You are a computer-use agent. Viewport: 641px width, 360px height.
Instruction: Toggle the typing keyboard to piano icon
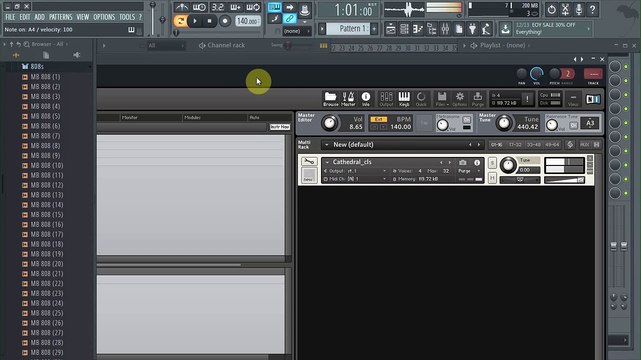tap(274, 7)
